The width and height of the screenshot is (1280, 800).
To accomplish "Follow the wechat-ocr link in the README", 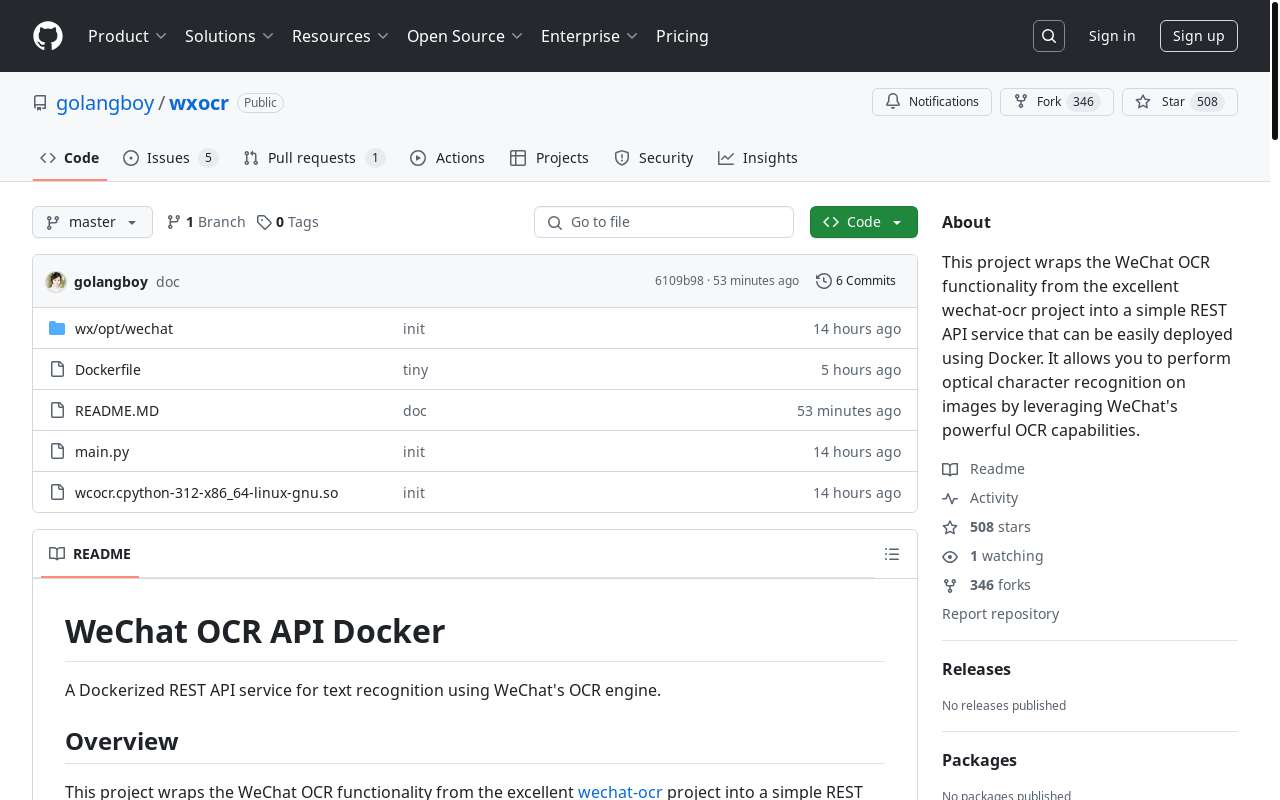I will click(x=620, y=791).
